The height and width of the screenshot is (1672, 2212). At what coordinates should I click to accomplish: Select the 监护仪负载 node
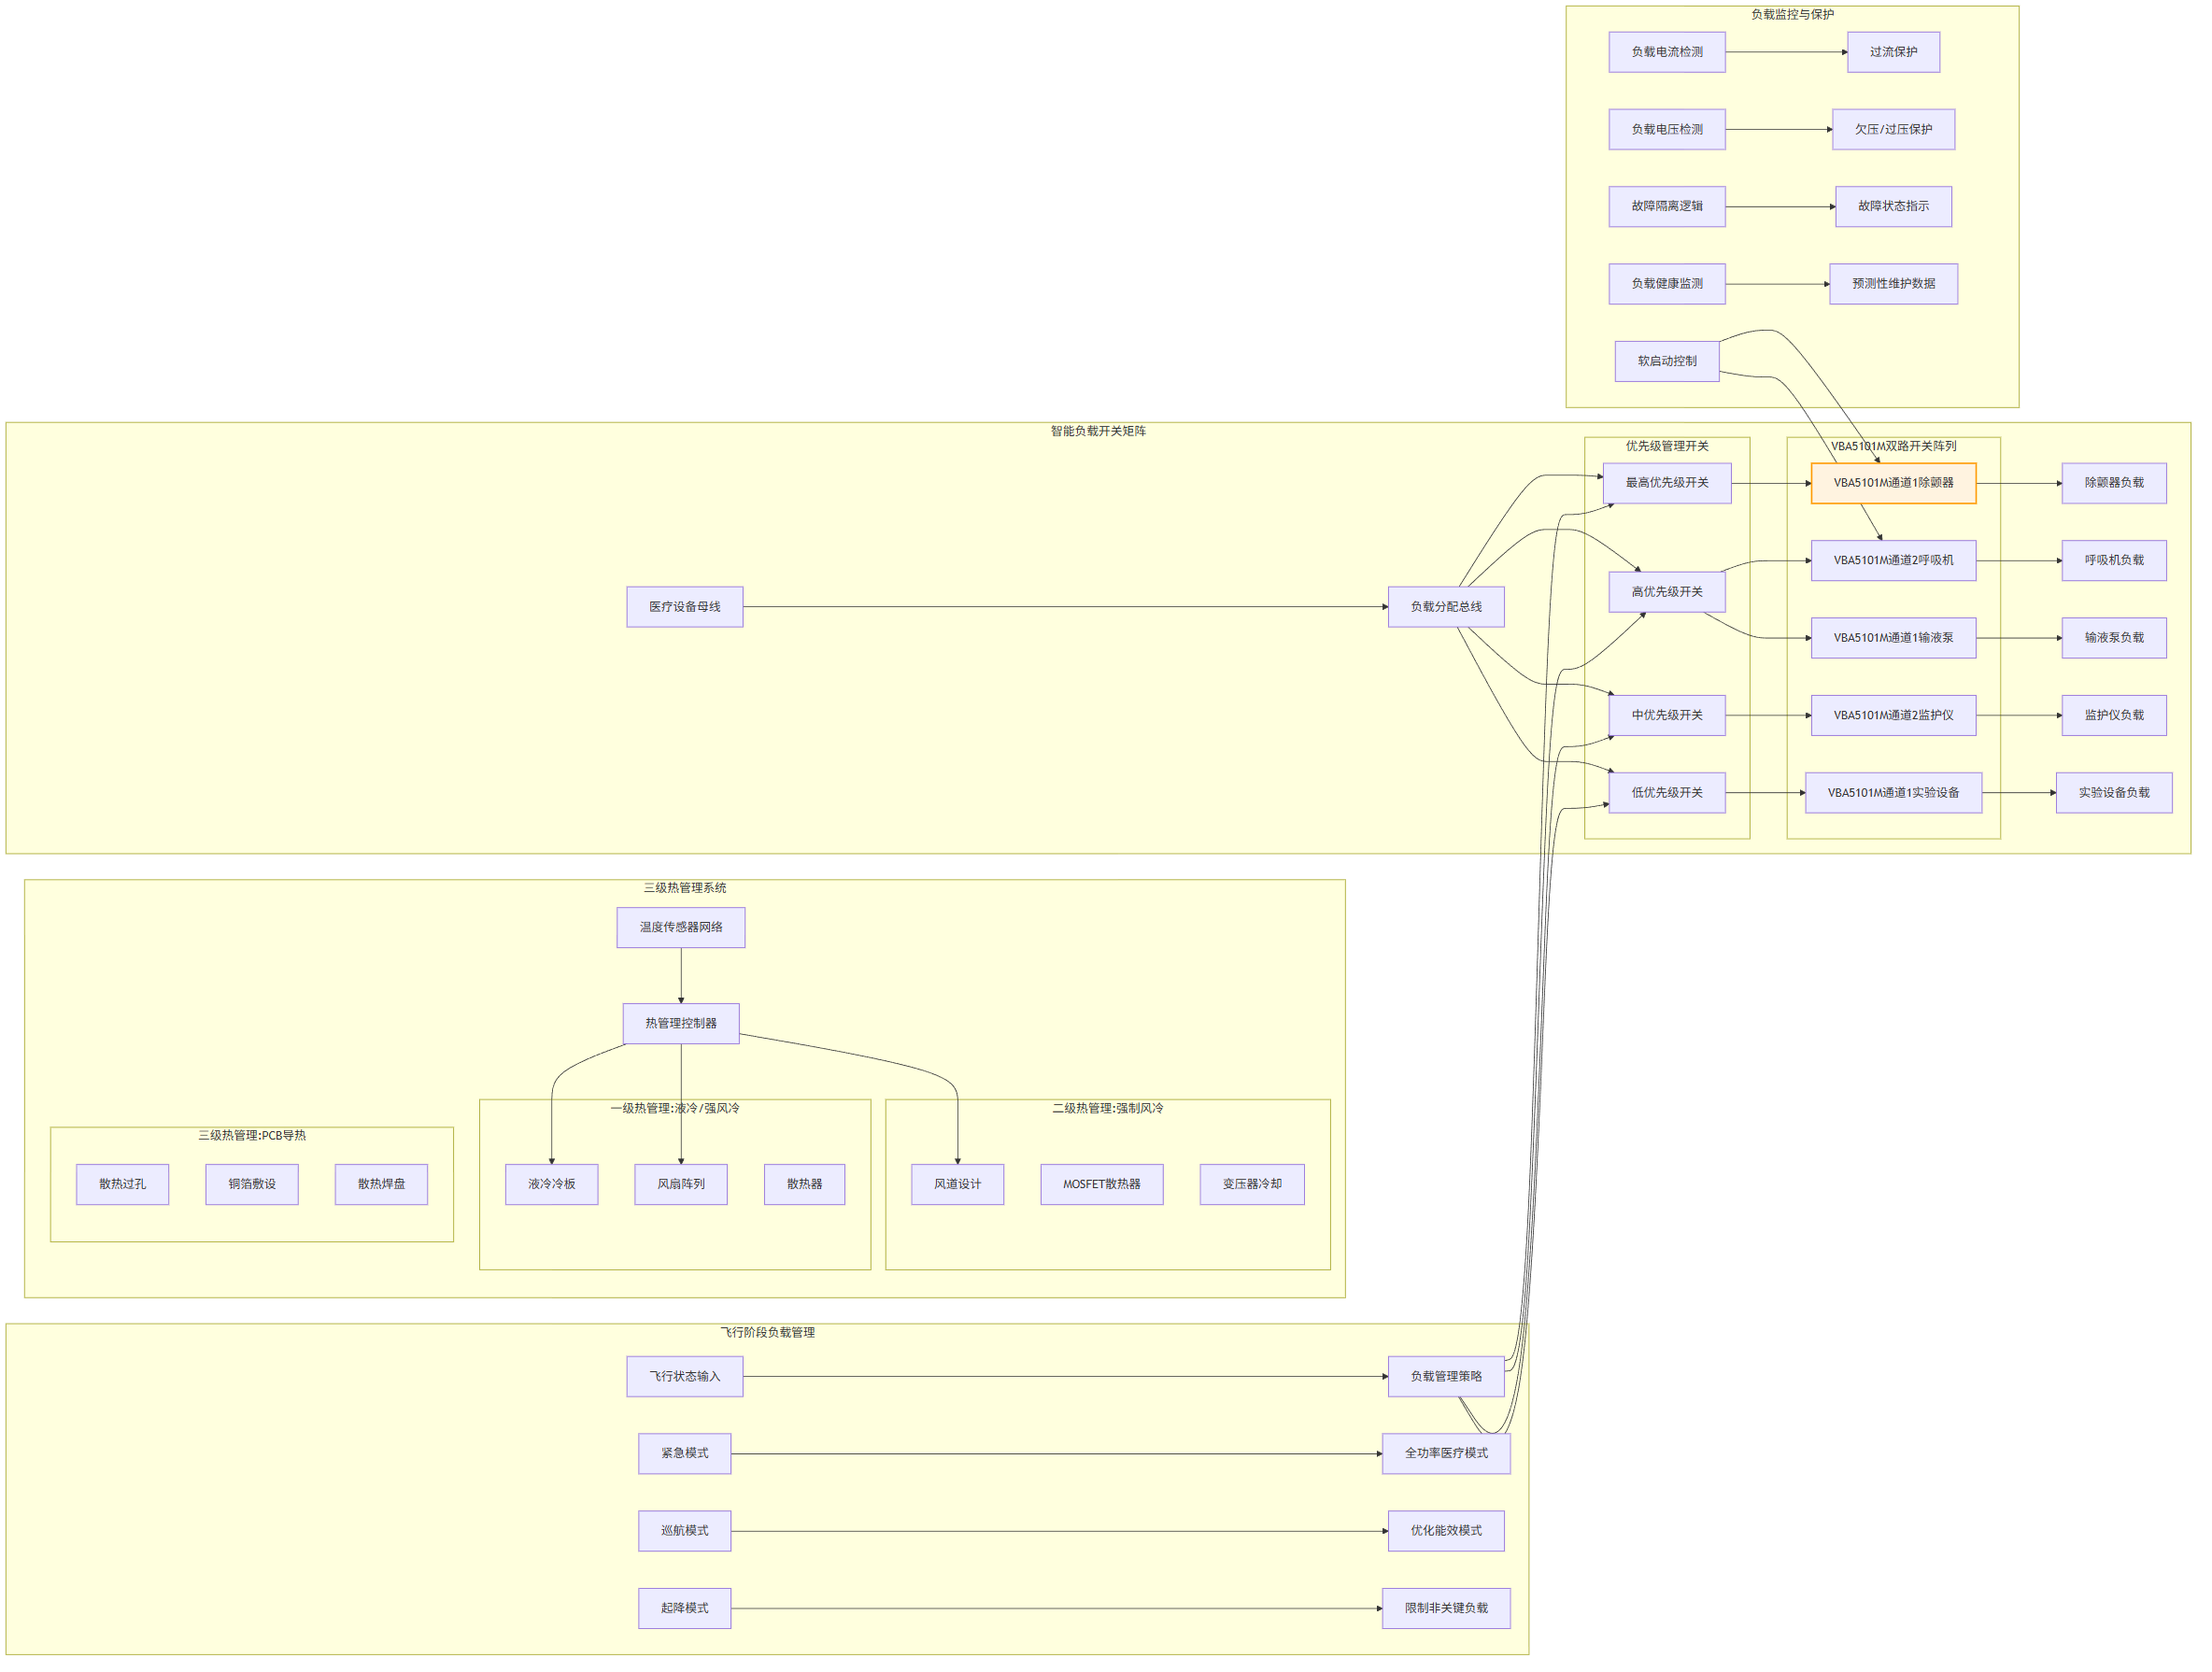coord(2114,715)
